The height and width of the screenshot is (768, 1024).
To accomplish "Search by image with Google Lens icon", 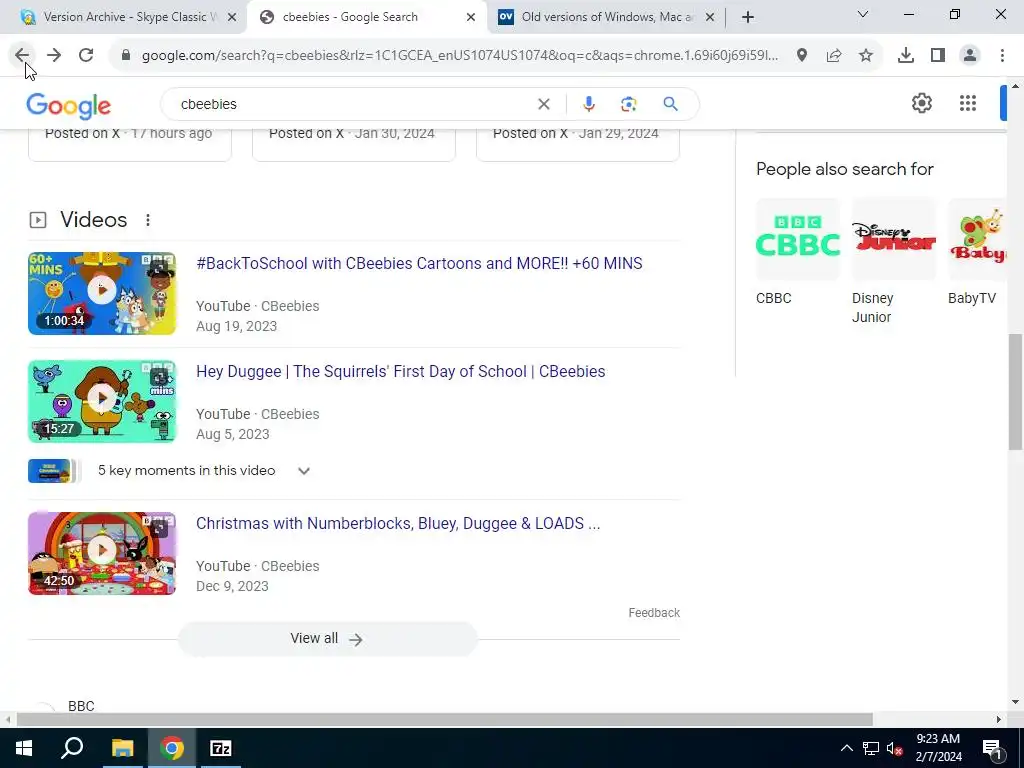I will point(628,104).
